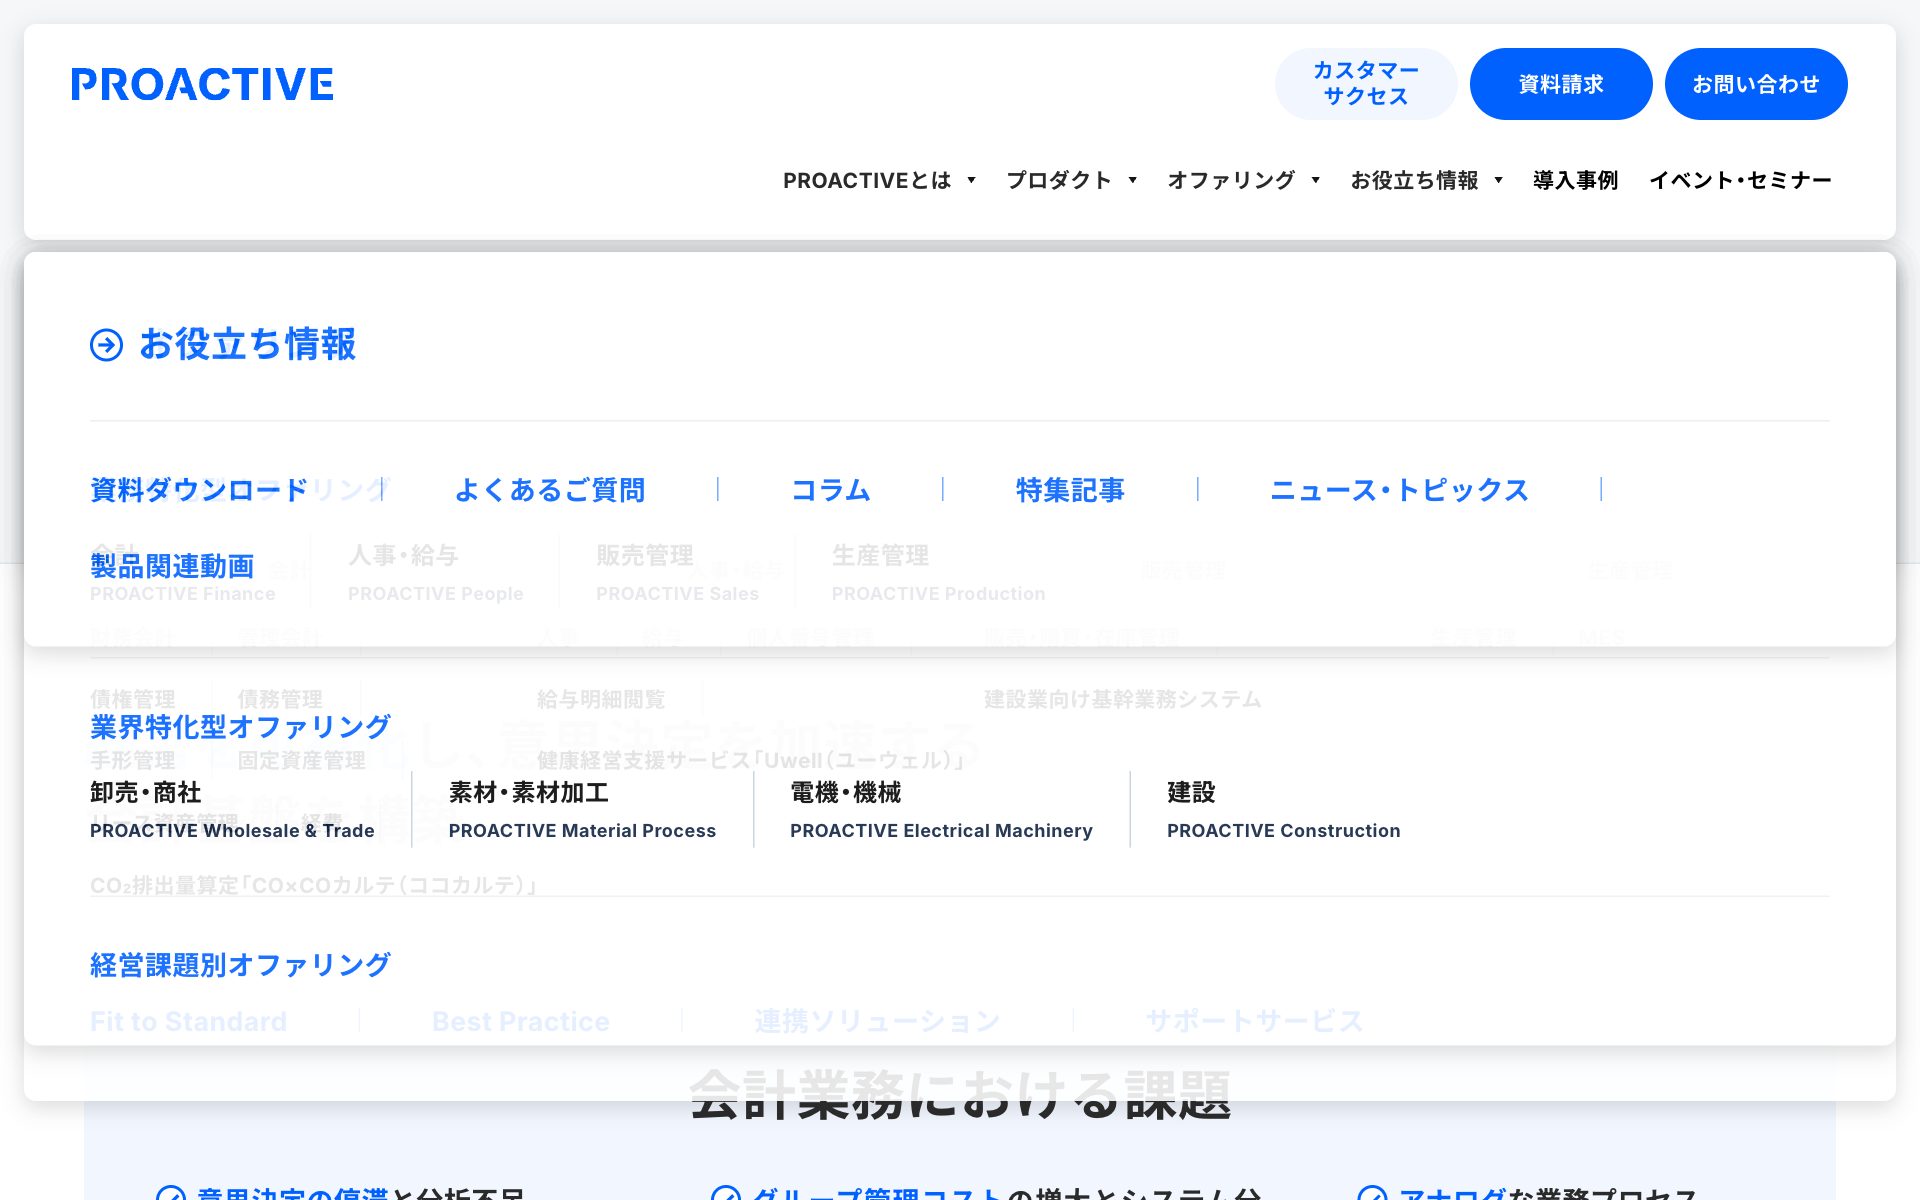Expand the プロダクト dropdown arrow
This screenshot has height=1200, width=1920.
coord(1133,180)
